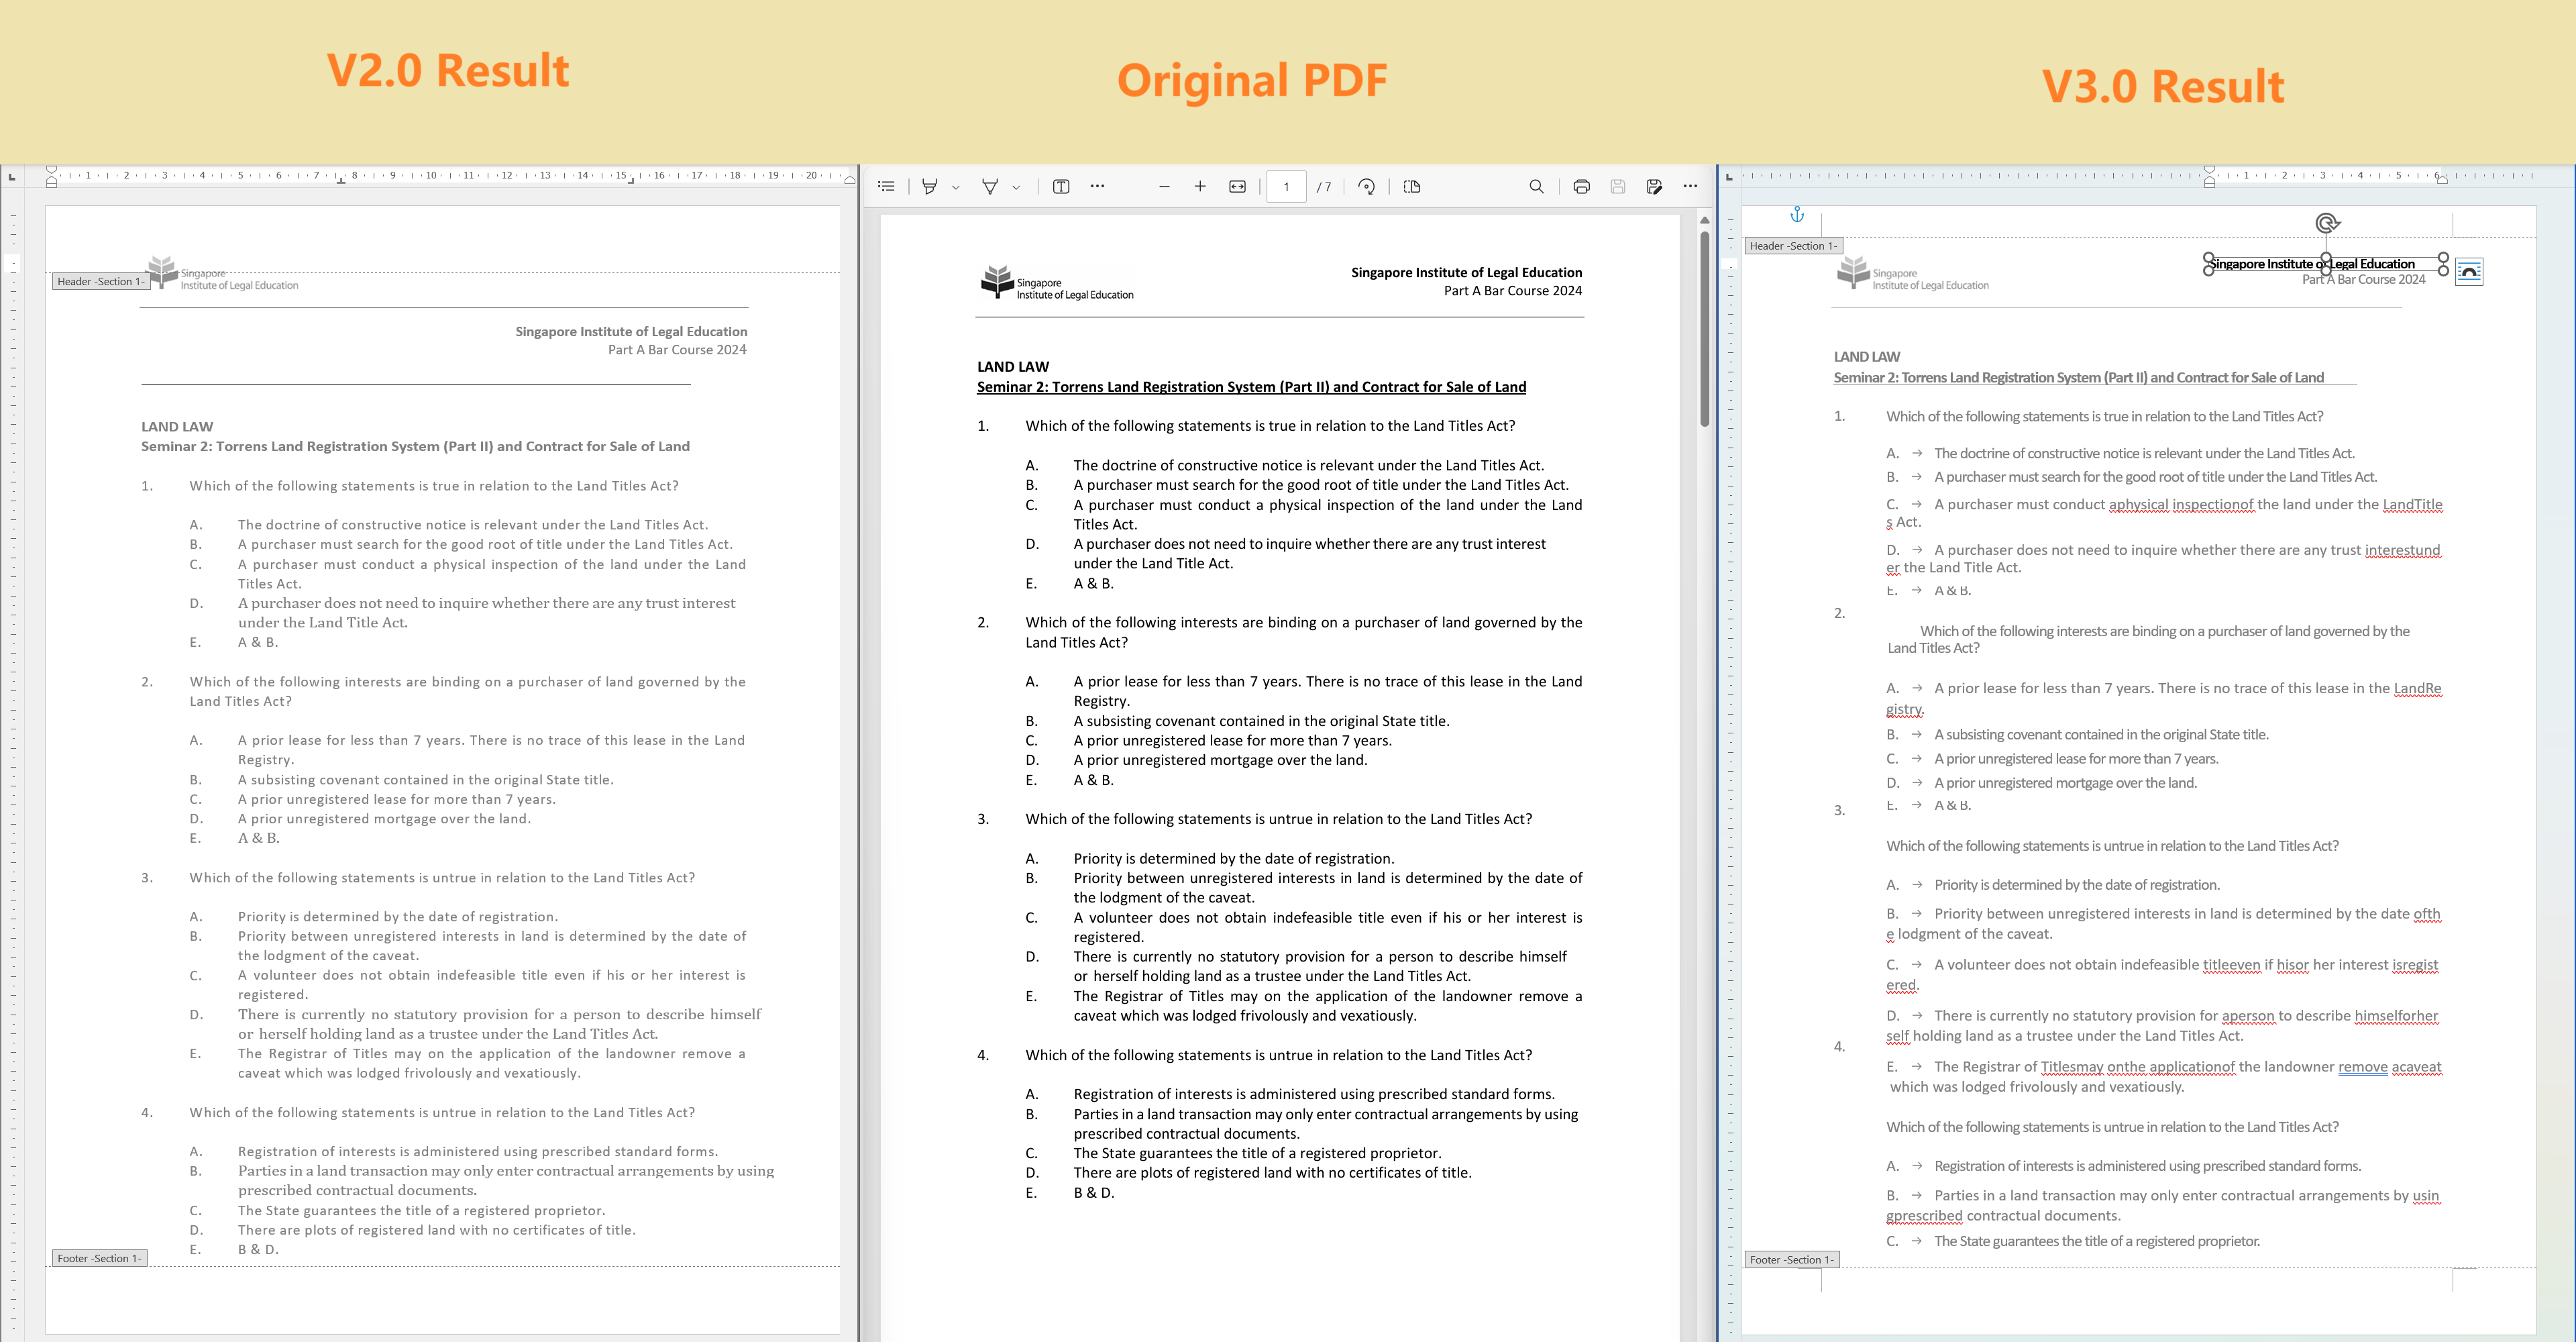Click the PDF vertical scrollbar thumb
Viewport: 2576px width, 1342px height.
click(1705, 330)
